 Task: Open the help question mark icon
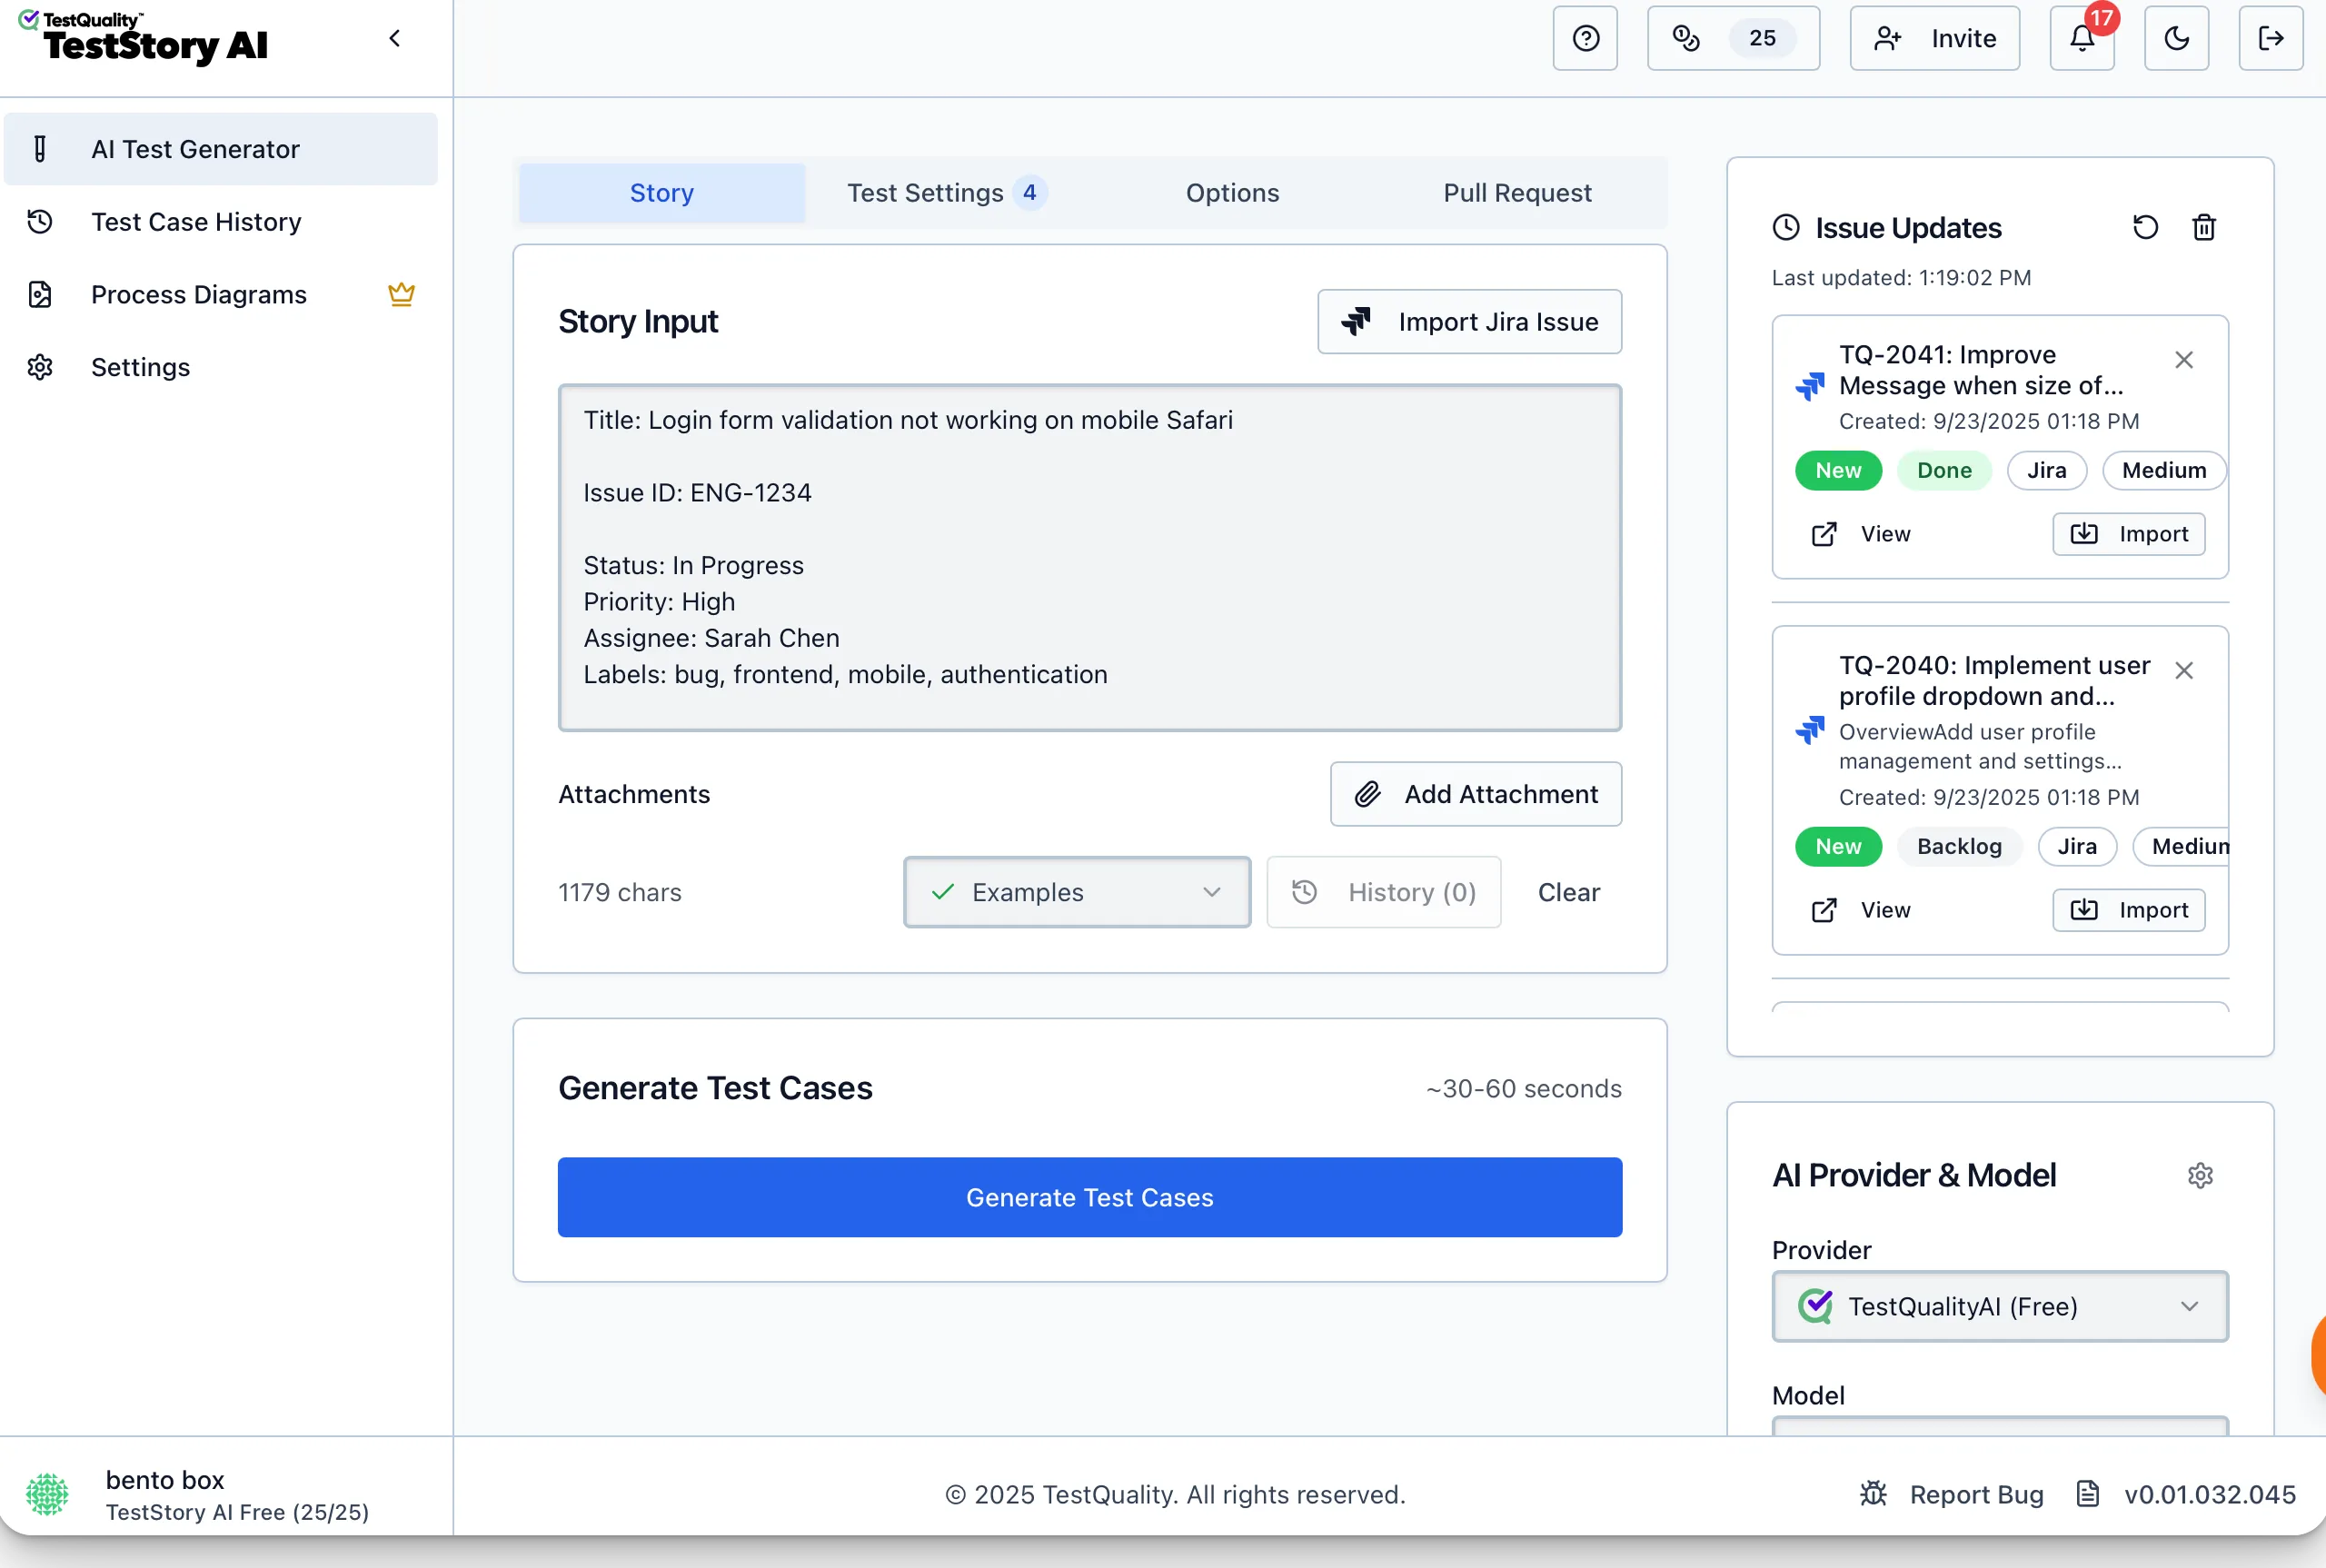[x=1585, y=38]
